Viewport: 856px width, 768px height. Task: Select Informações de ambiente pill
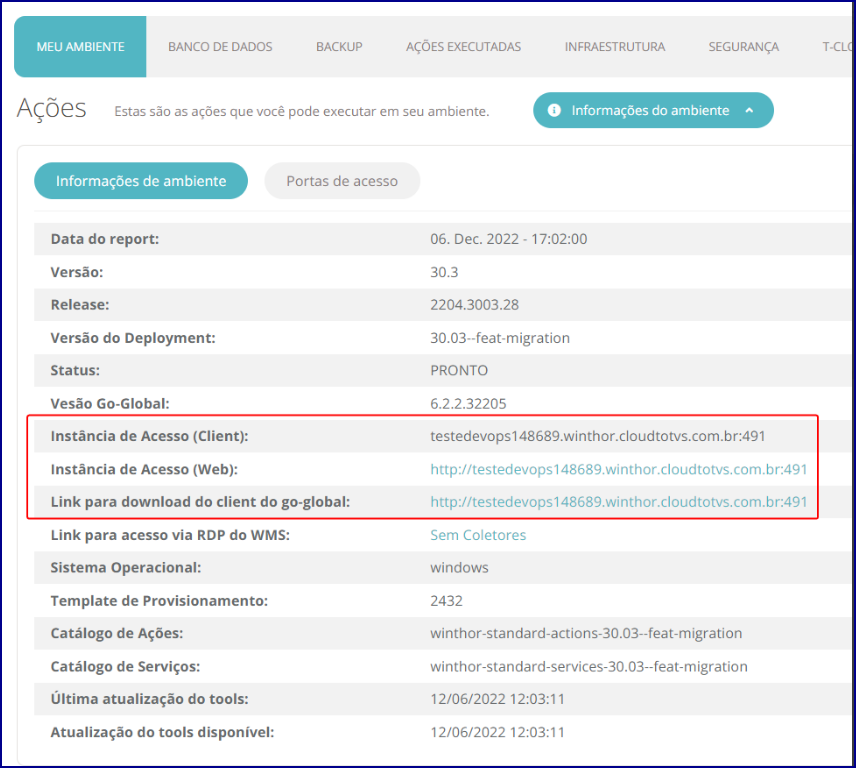point(141,181)
